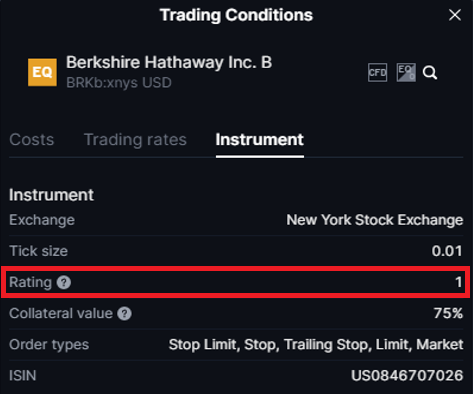Switch to the Costs tab

click(x=32, y=139)
